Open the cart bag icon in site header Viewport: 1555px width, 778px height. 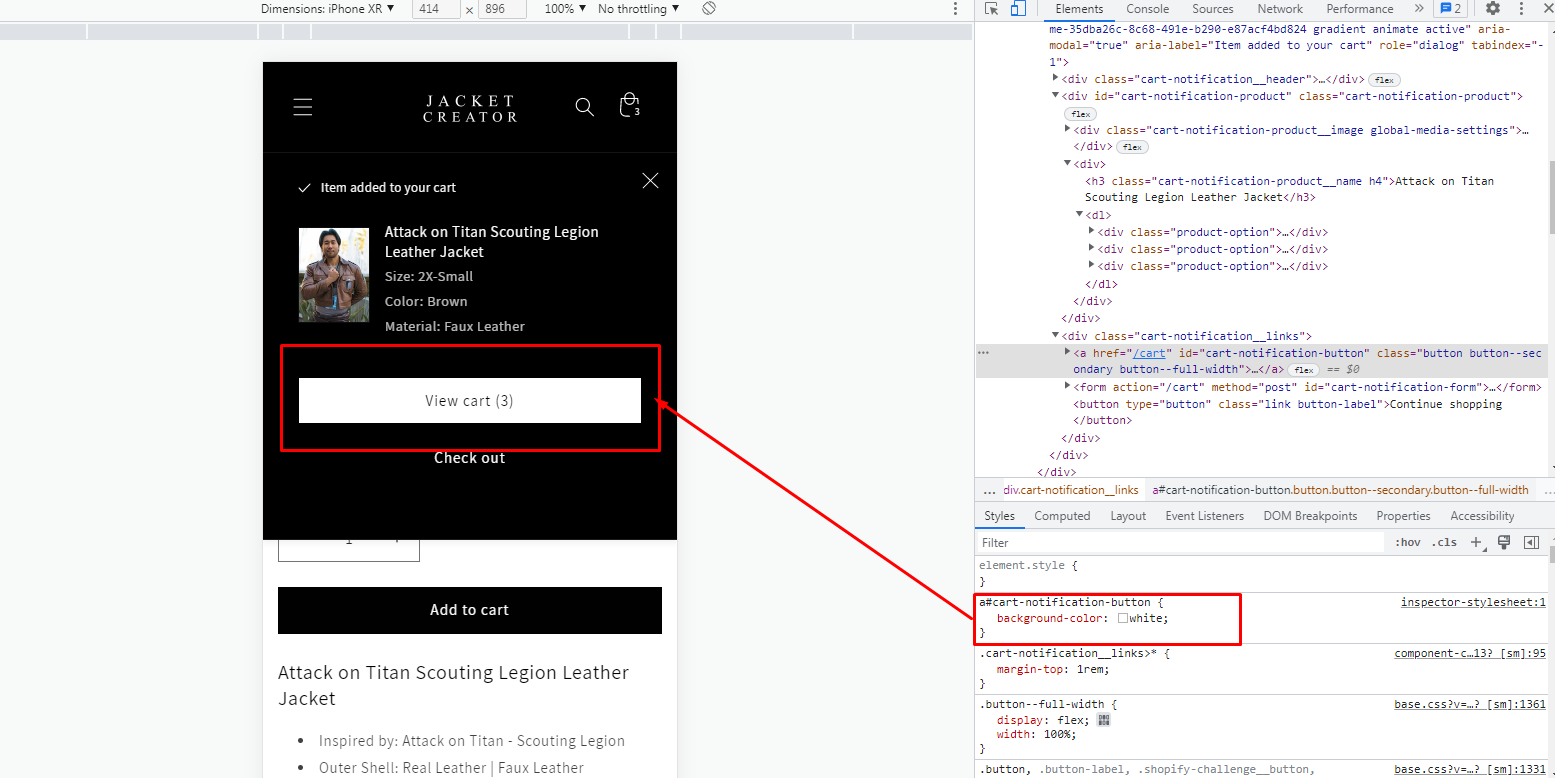click(629, 106)
